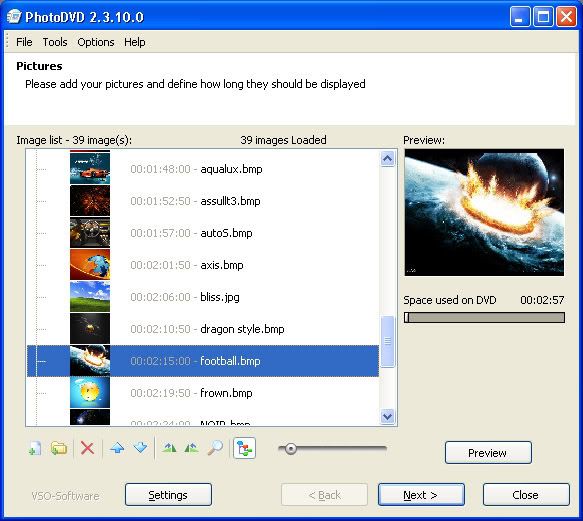Open the Help menu
The width and height of the screenshot is (583, 521).
(x=135, y=42)
